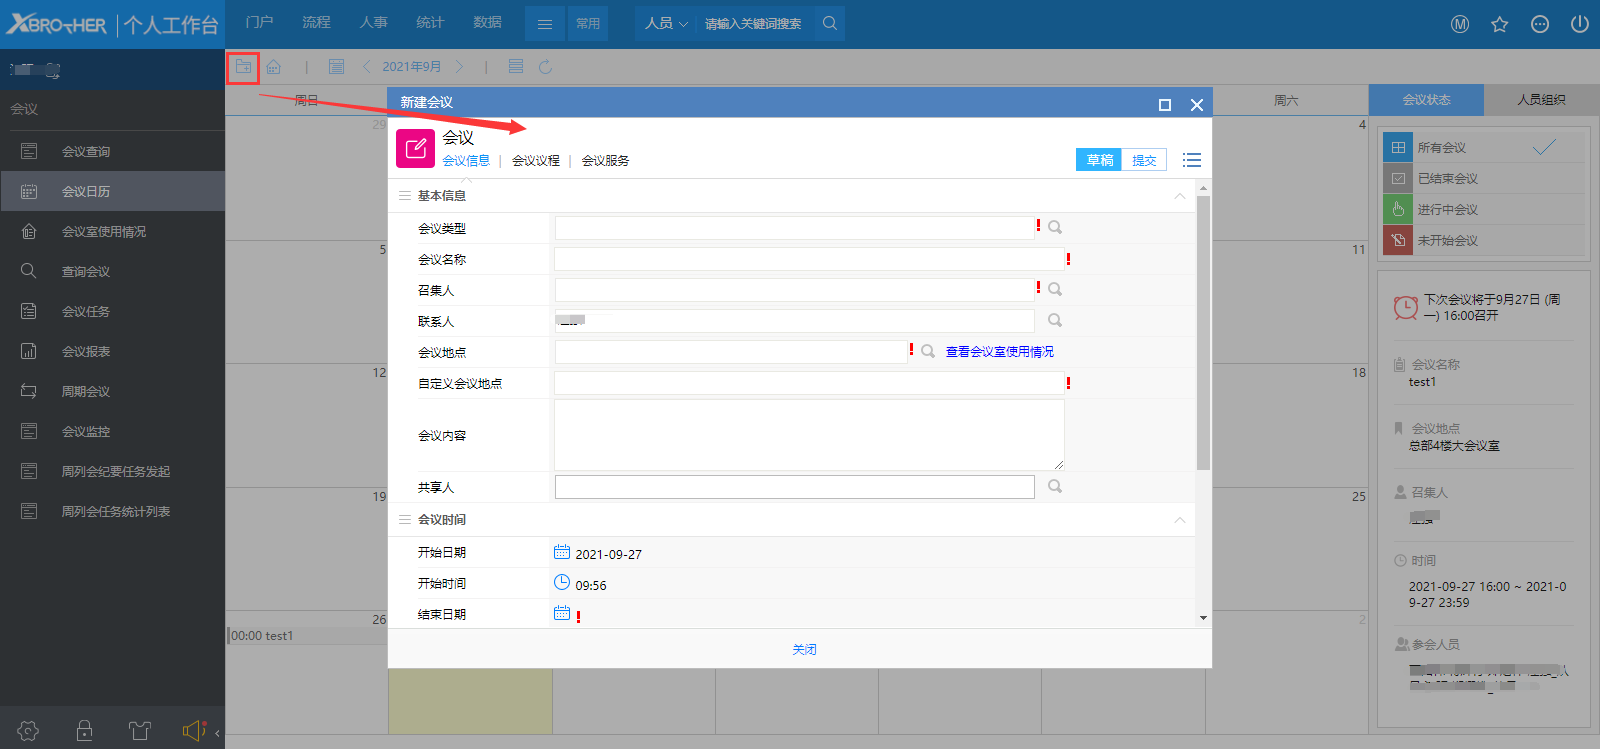This screenshot has height=749, width=1600.
Task: Collapse the 会议时间 section
Action: tap(1179, 520)
